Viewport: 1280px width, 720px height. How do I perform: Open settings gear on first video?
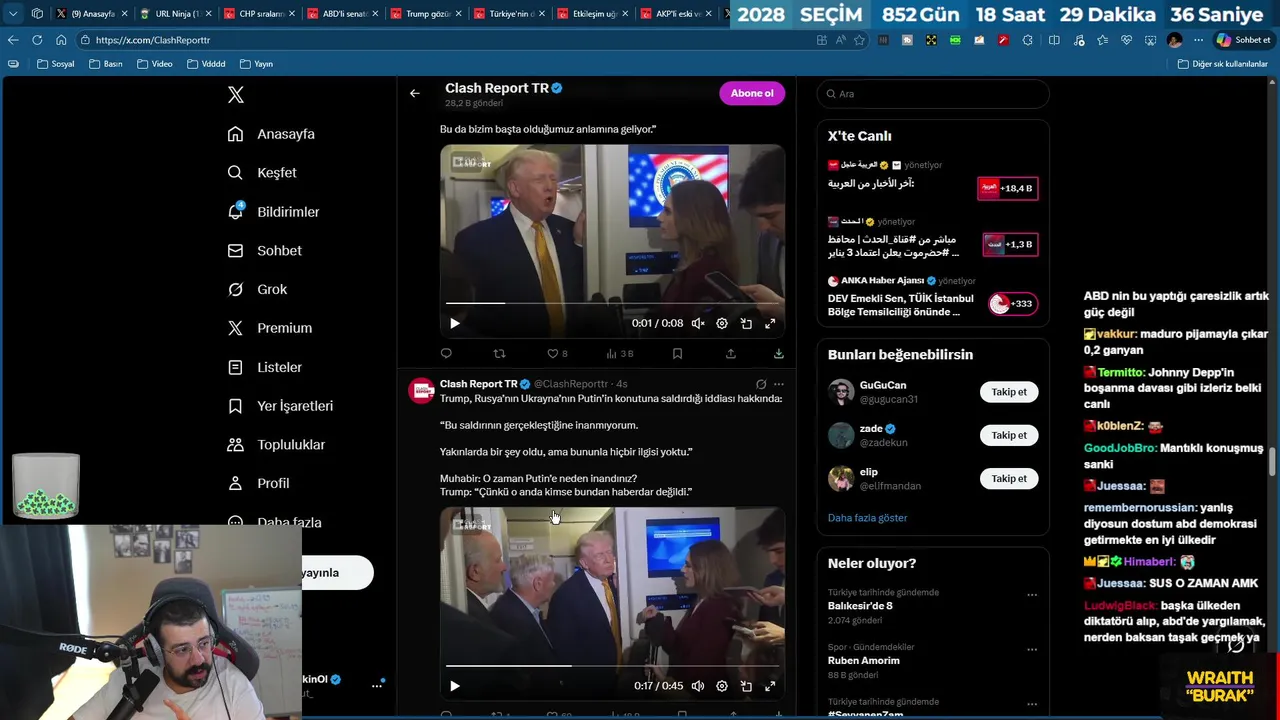[x=722, y=323]
